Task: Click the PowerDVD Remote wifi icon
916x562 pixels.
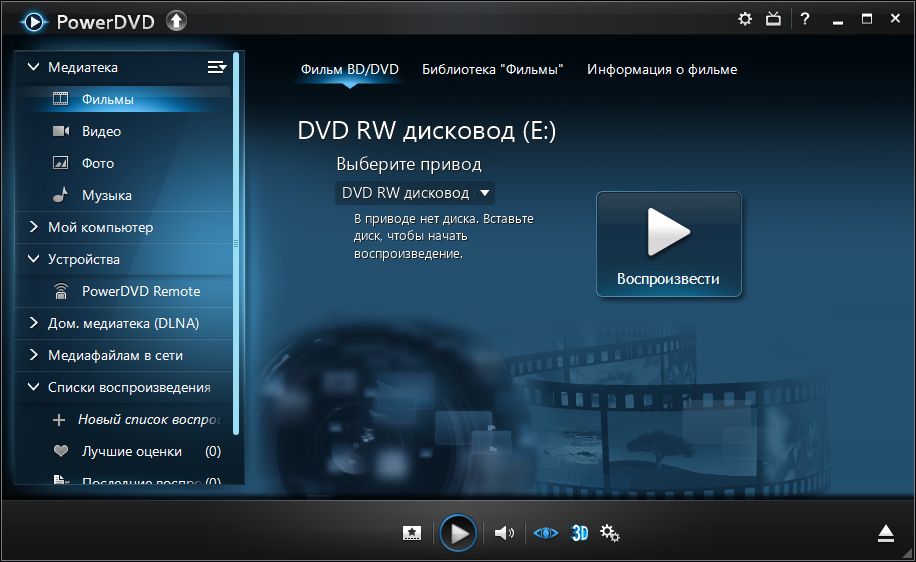Action: click(x=61, y=291)
